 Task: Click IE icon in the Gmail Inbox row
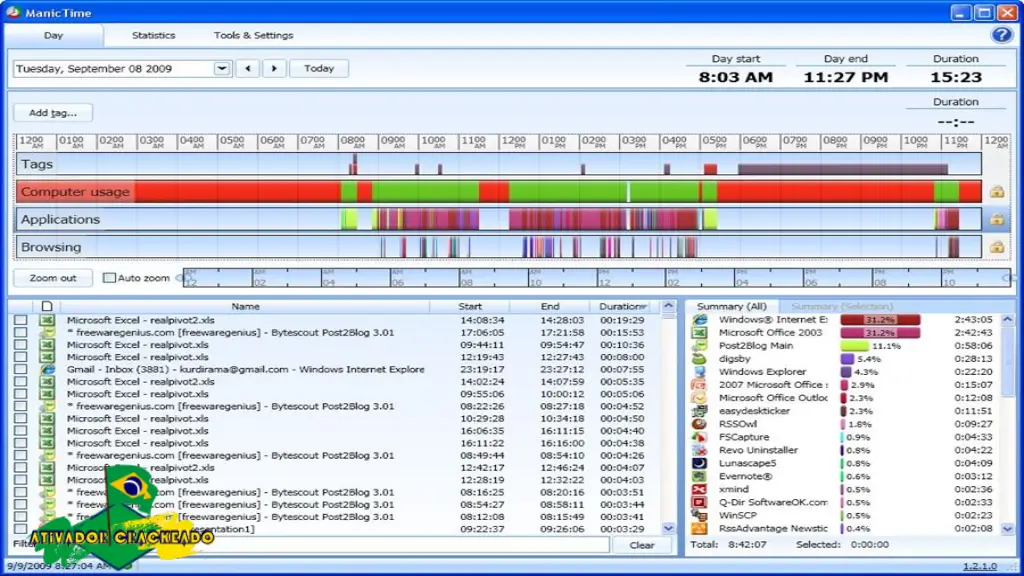point(47,369)
